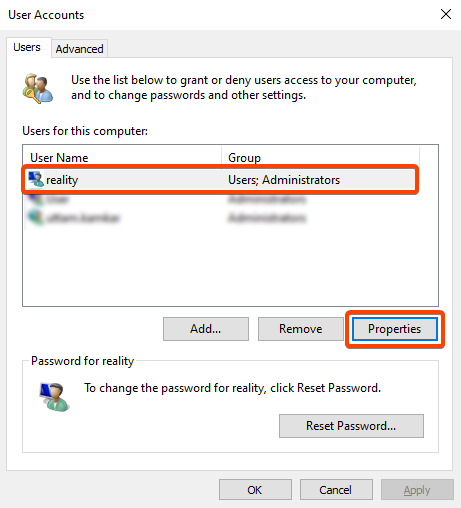Click the user icon in the Password section
The image size is (461, 508).
pos(54,397)
